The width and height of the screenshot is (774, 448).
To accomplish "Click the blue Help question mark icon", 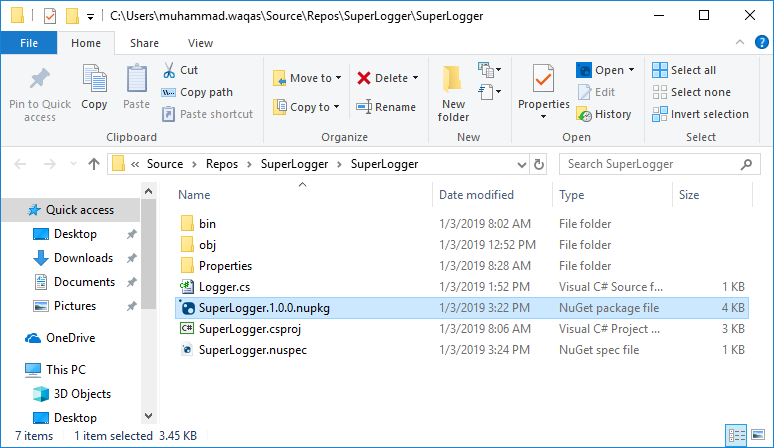I will [762, 42].
